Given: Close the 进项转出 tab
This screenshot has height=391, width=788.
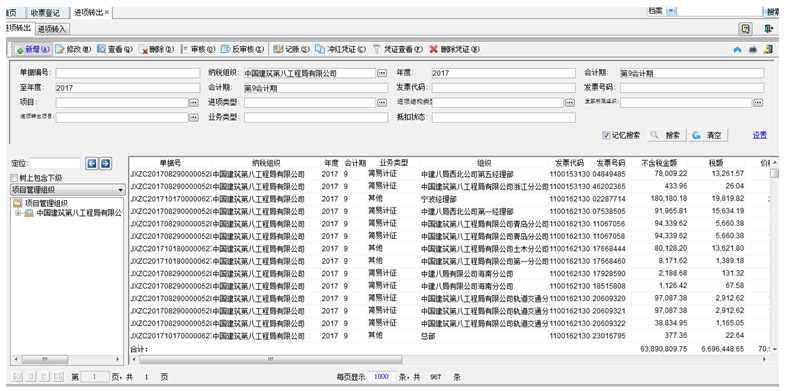Looking at the screenshot, I should (x=107, y=12).
